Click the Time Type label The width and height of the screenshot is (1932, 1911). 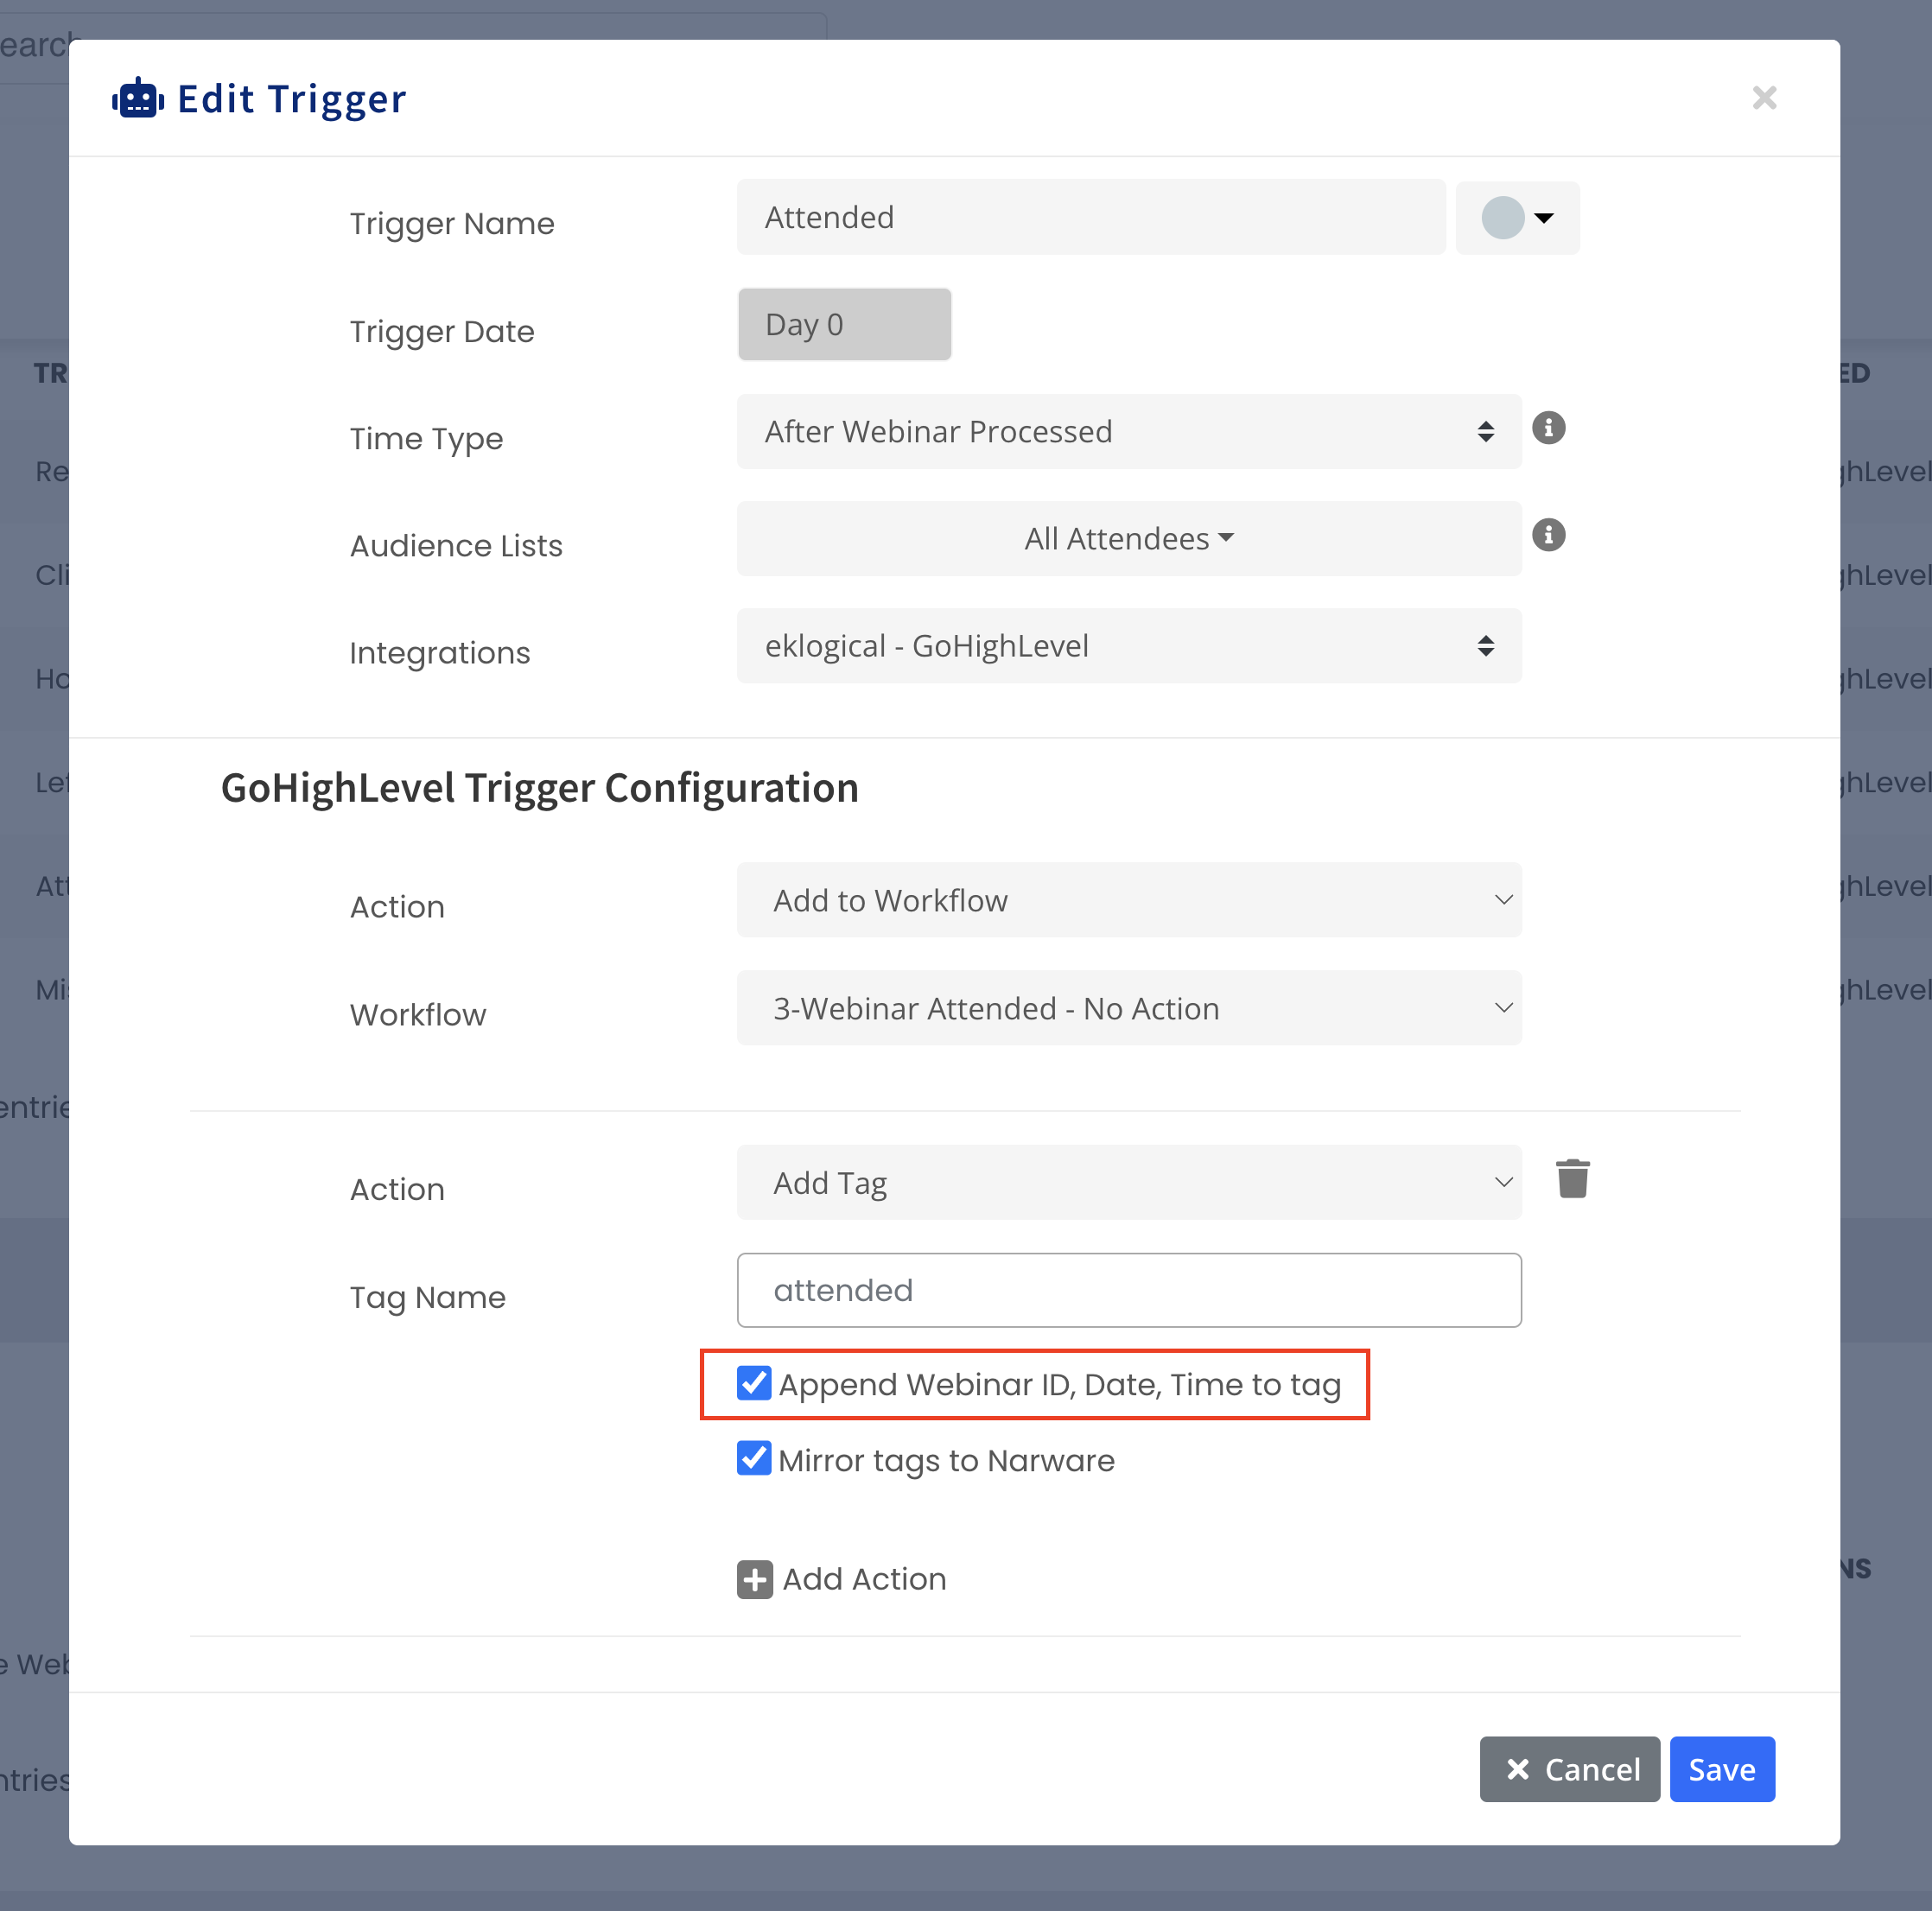click(426, 439)
